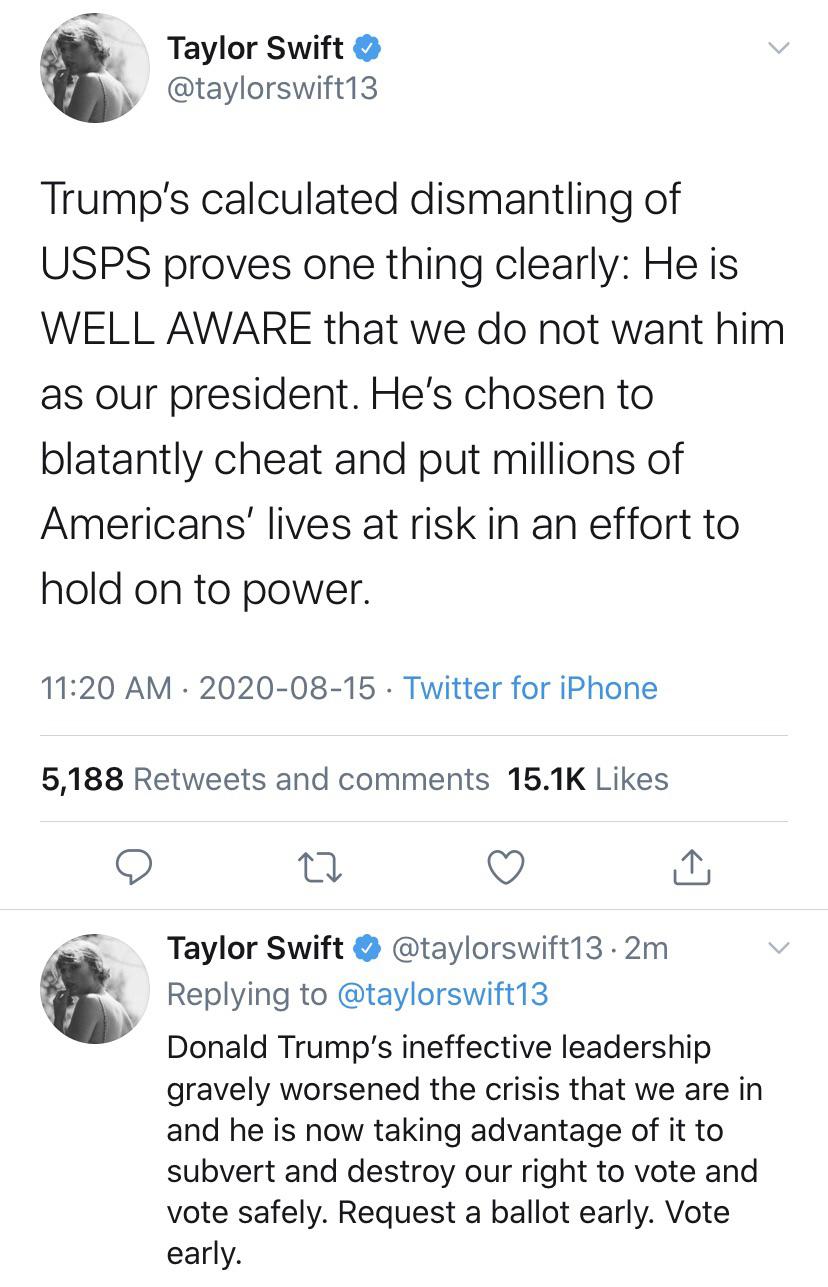
Task: Tap verified badge on main tweet header
Action: coord(365,48)
